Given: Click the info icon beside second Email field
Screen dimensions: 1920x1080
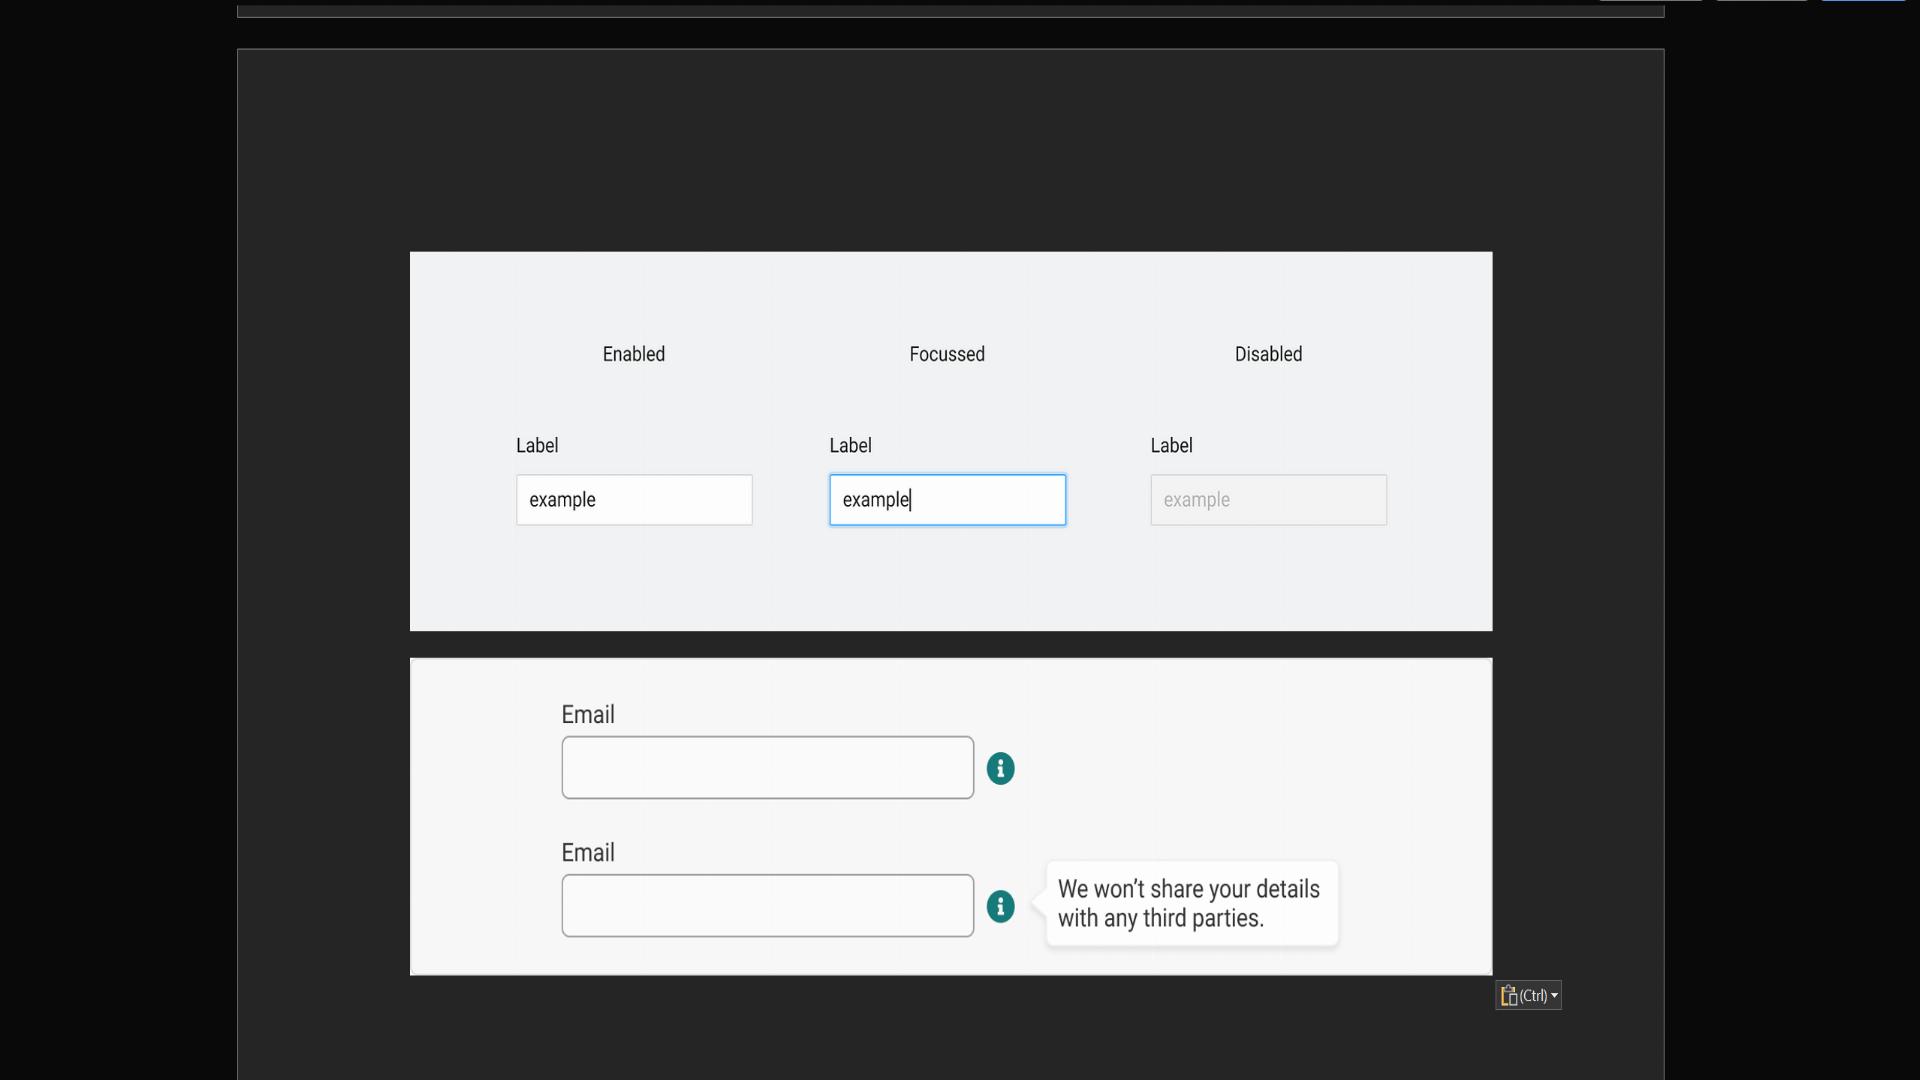Looking at the screenshot, I should (1000, 906).
